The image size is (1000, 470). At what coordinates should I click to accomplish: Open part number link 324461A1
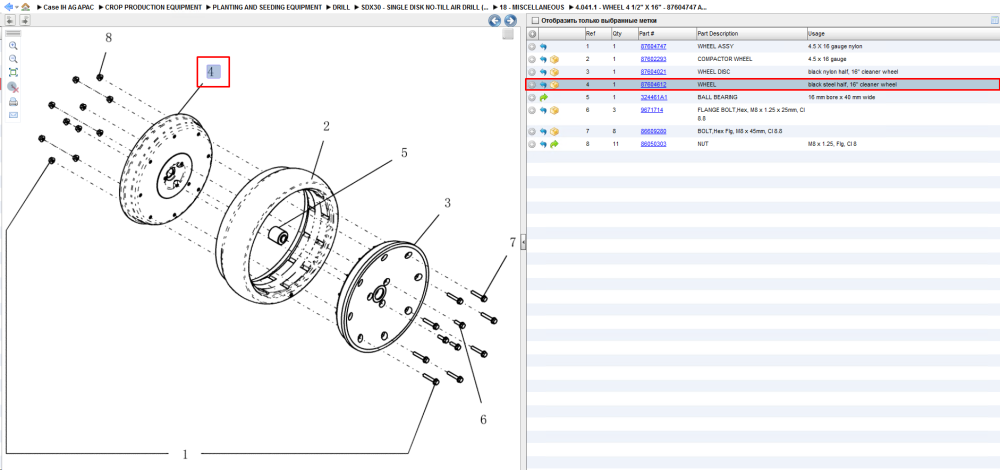pos(653,98)
